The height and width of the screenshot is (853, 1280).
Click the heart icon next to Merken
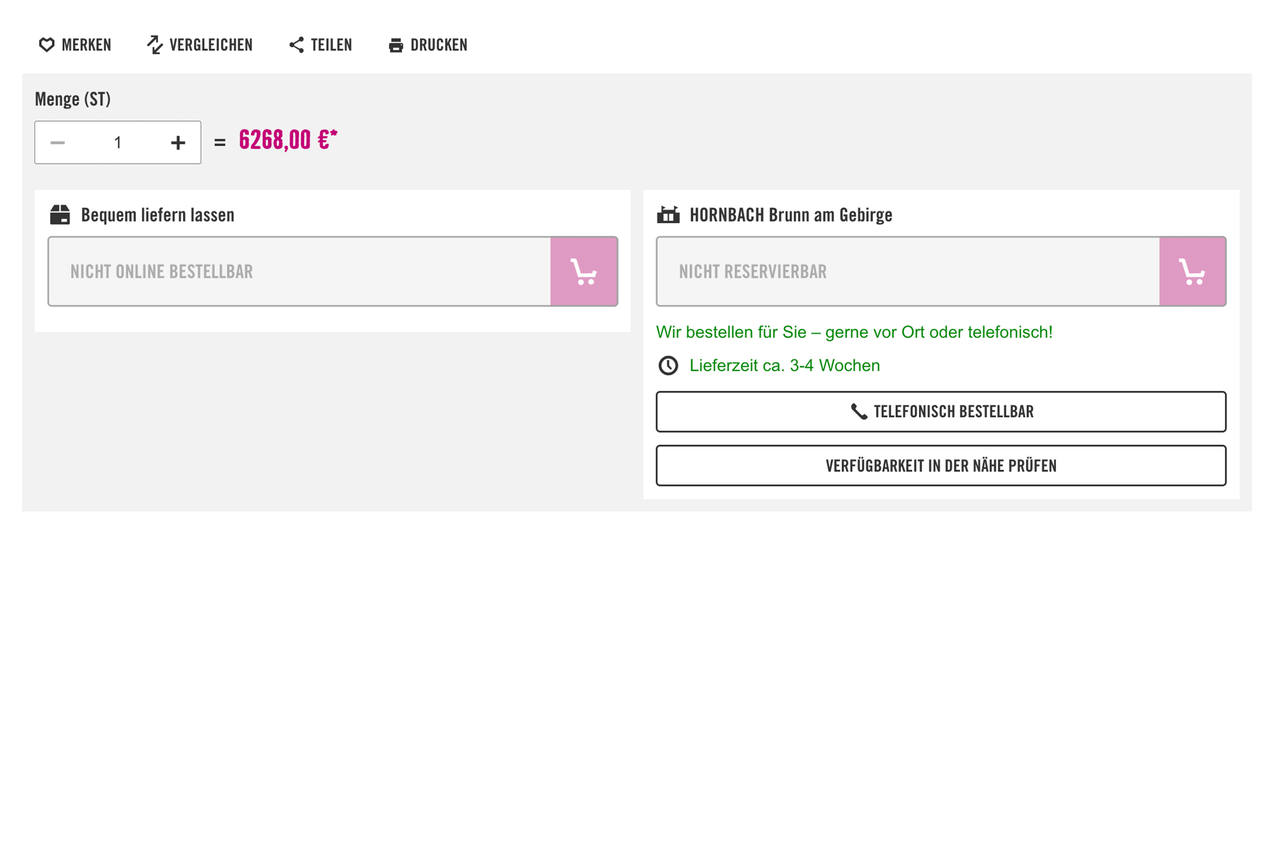click(x=46, y=45)
